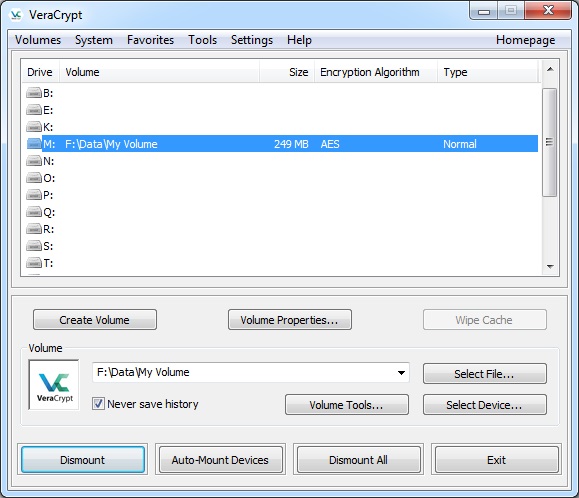Close the VeraCrypt window
This screenshot has height=498, width=579.
[x=548, y=11]
